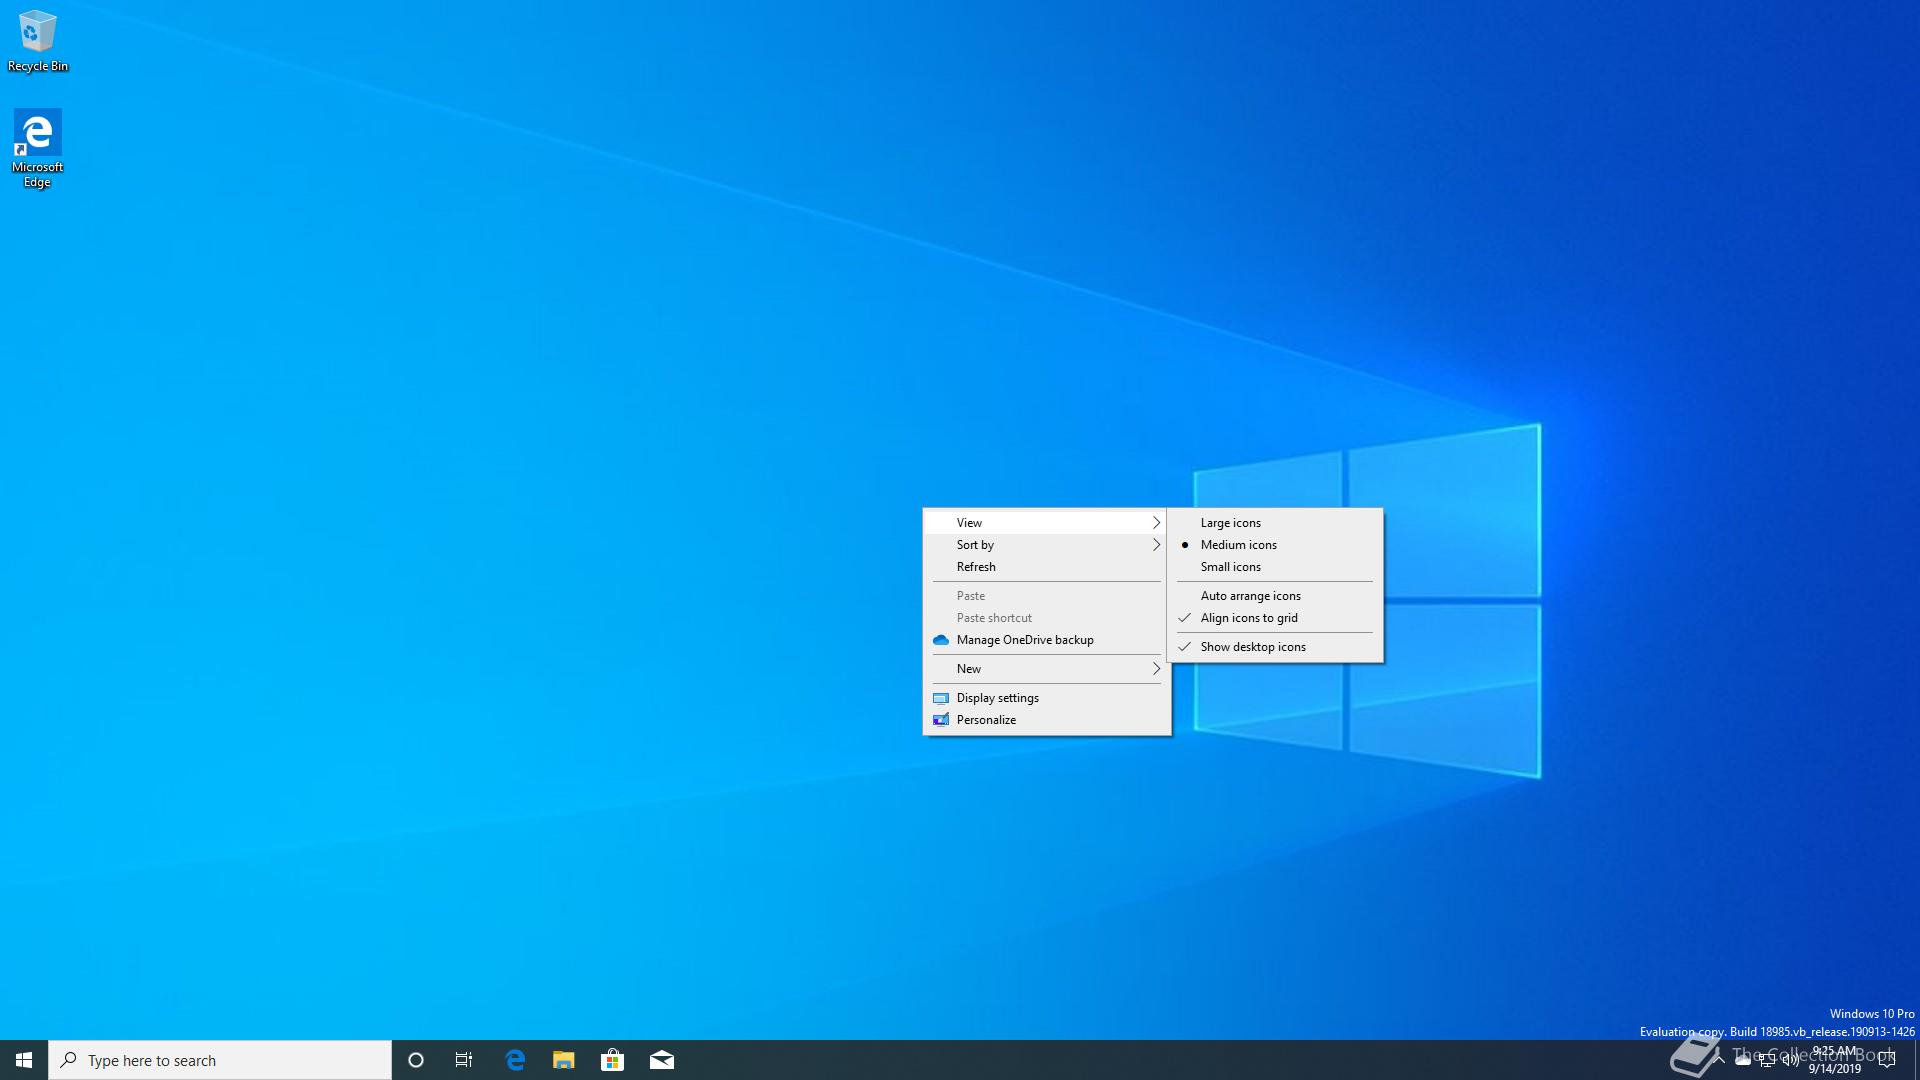Expand the Sort by submenu arrow
Screen dimensions: 1920x1080
pos(1156,545)
